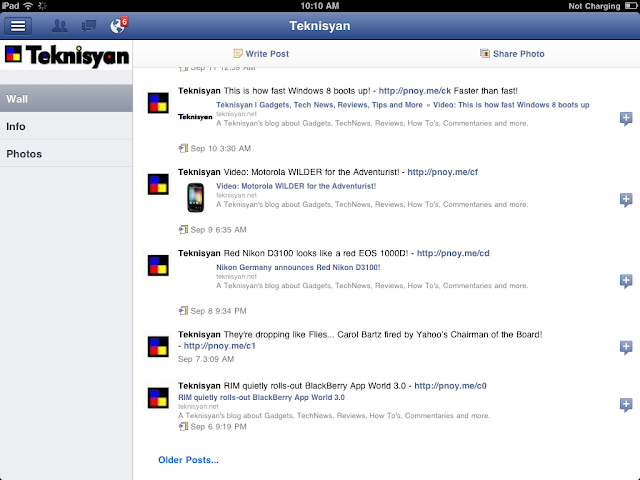Open messages icon in header

pyautogui.click(x=89, y=26)
